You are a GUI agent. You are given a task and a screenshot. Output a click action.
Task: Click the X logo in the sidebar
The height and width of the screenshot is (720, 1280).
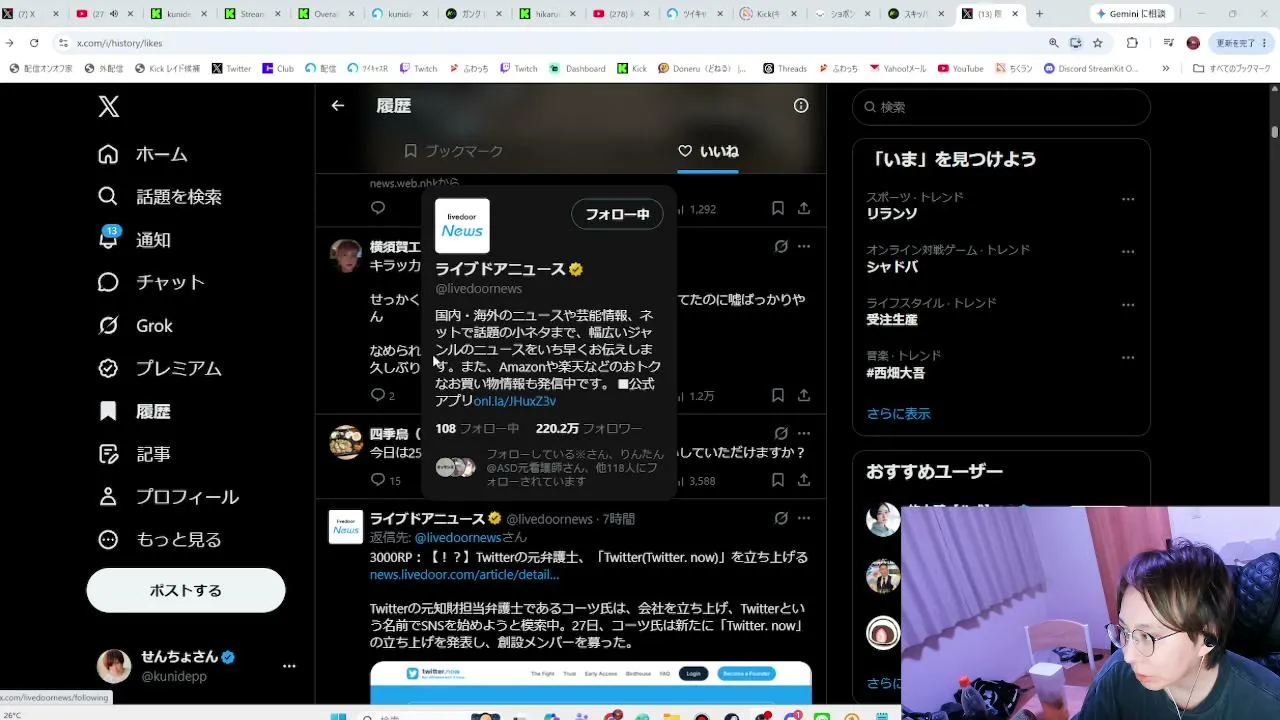point(109,107)
